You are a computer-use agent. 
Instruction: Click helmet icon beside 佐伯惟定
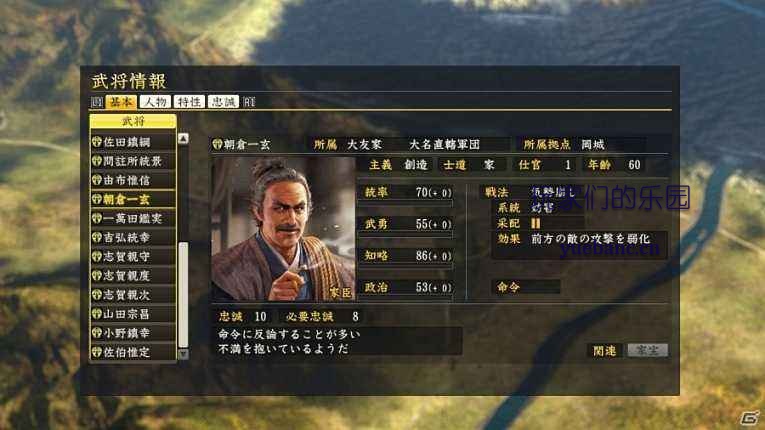tap(97, 352)
